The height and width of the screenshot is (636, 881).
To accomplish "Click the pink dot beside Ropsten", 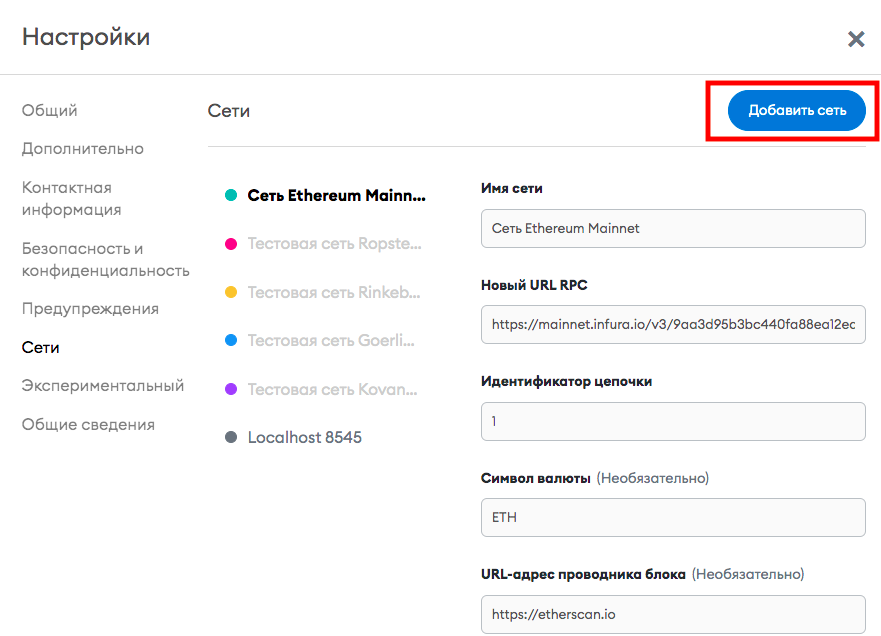I will point(231,243).
